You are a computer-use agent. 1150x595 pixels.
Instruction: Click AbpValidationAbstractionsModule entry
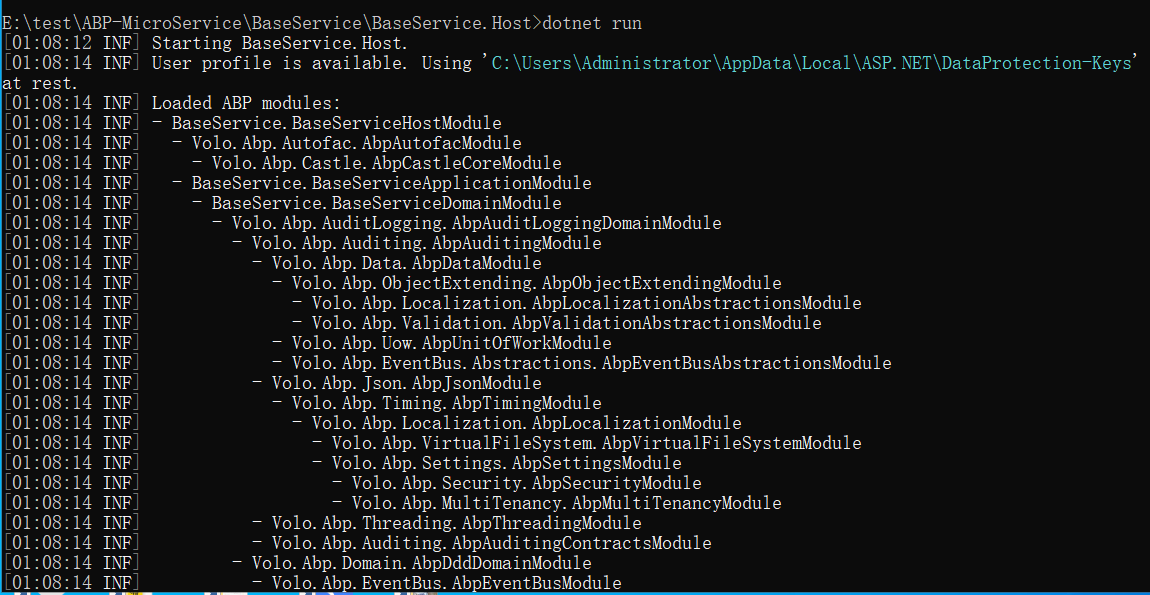pyautogui.click(x=567, y=323)
